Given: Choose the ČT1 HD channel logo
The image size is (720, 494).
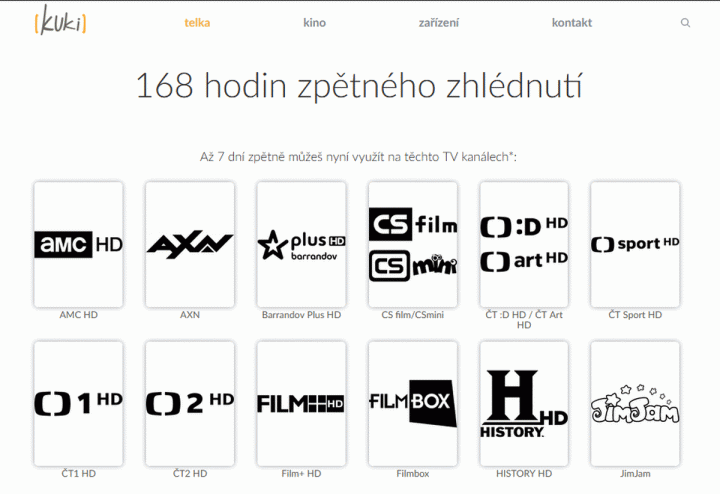Looking at the screenshot, I should tap(79, 404).
